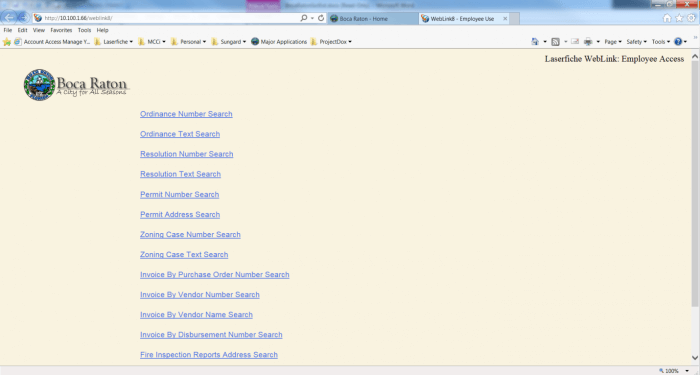Expand the Laserfiche favorites folder

click(x=114, y=42)
